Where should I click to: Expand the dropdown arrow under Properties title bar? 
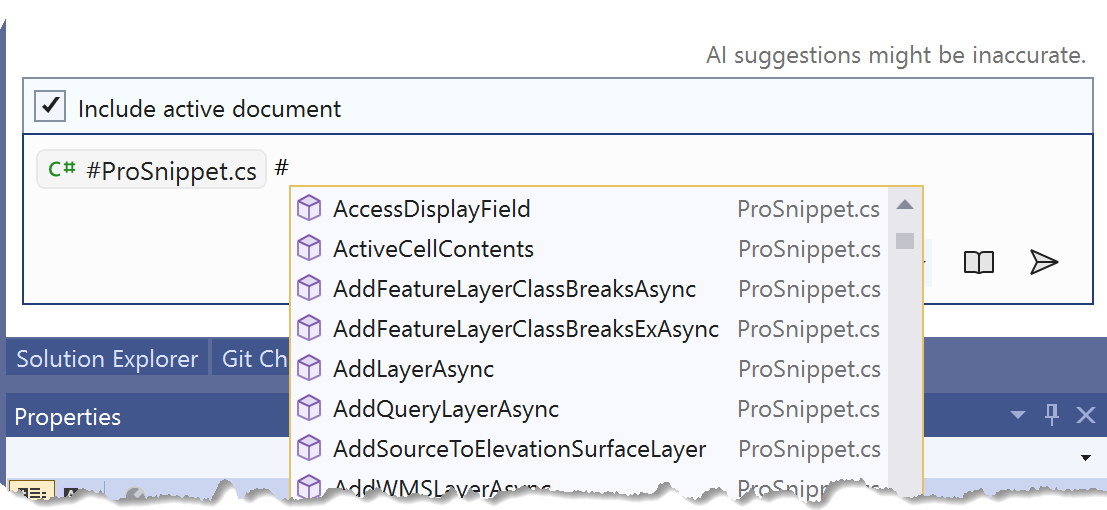pos(1085,458)
